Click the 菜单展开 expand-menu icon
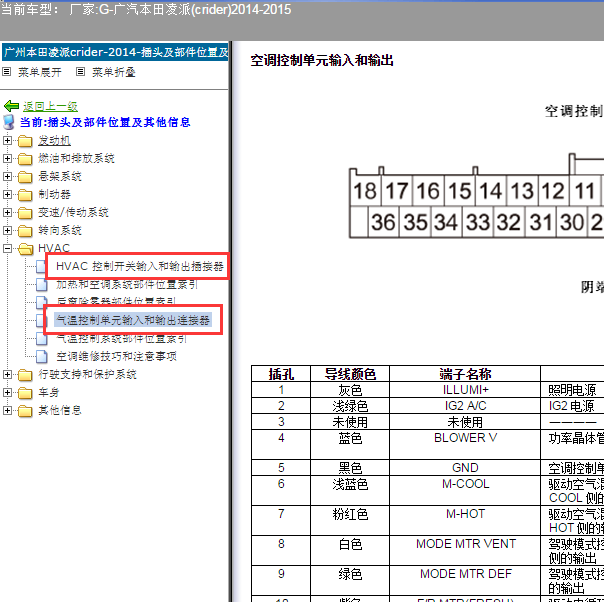The height and width of the screenshot is (602, 604). (x=7, y=72)
